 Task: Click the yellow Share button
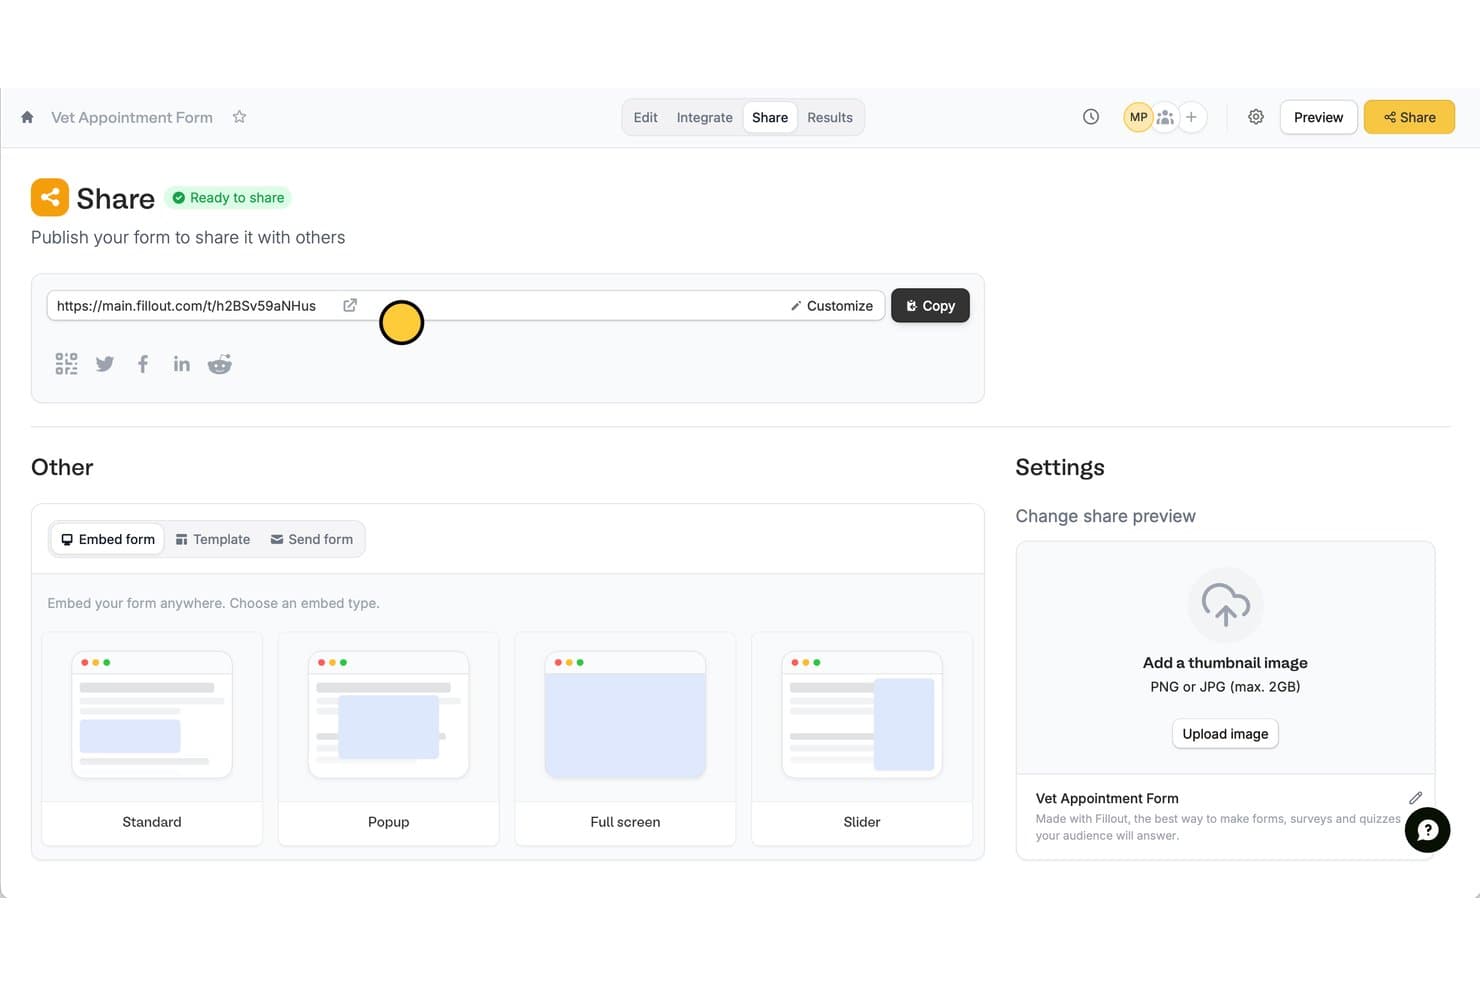[x=1409, y=117]
